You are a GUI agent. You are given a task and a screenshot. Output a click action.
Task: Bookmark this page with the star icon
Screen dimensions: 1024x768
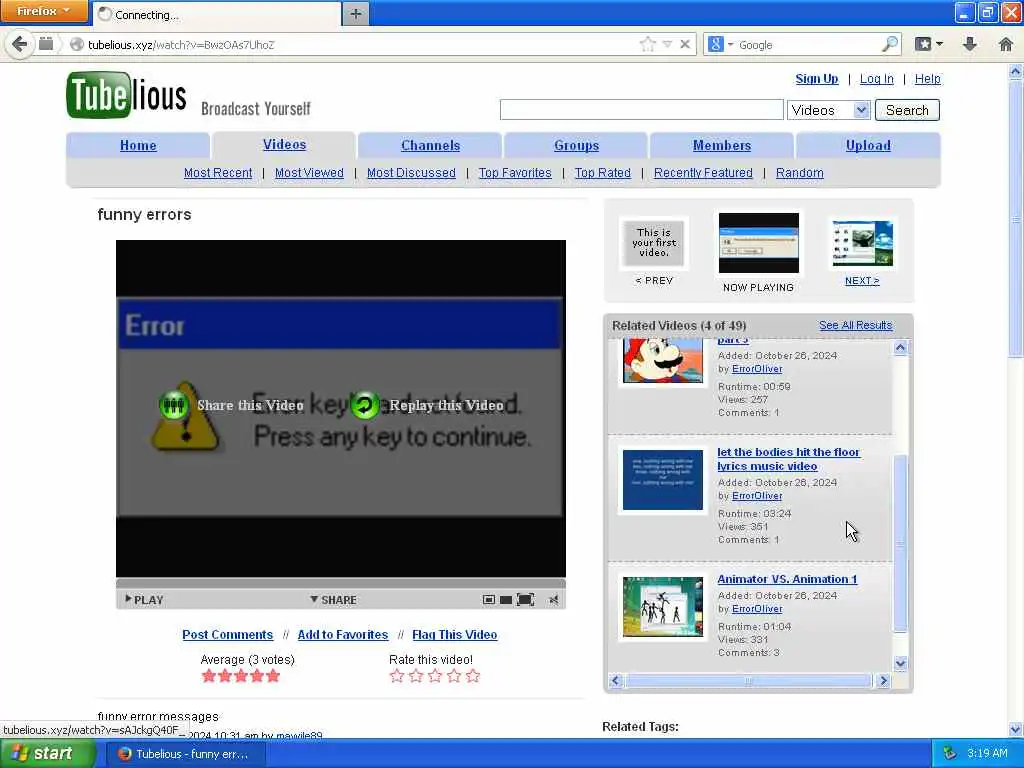pyautogui.click(x=647, y=44)
